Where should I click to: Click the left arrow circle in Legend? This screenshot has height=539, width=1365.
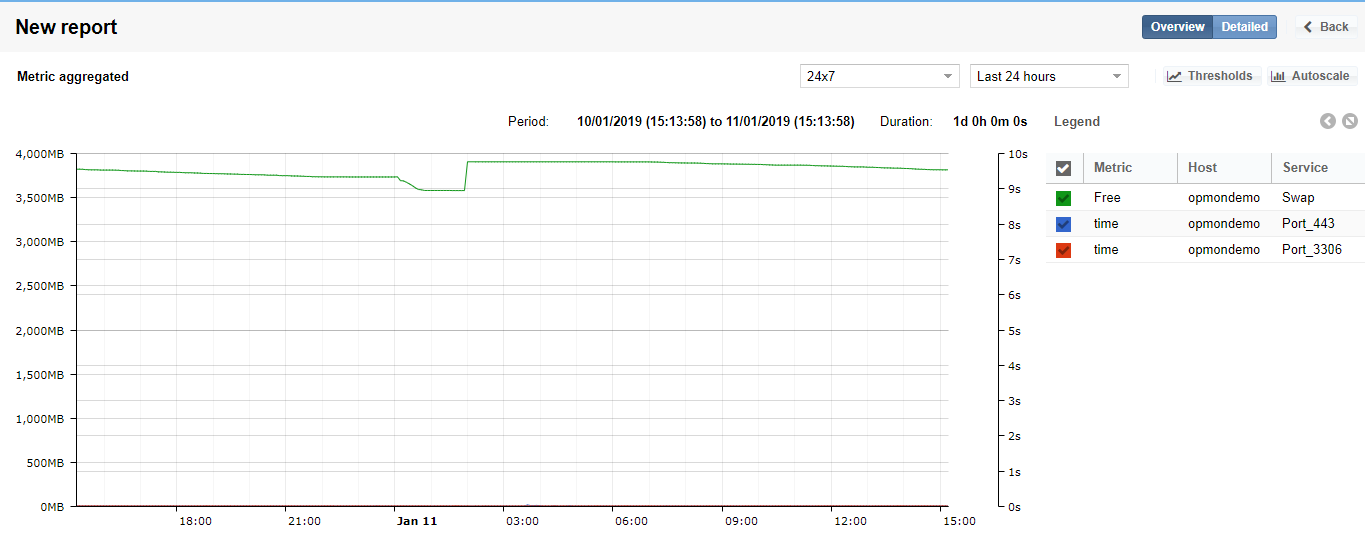coord(1328,121)
